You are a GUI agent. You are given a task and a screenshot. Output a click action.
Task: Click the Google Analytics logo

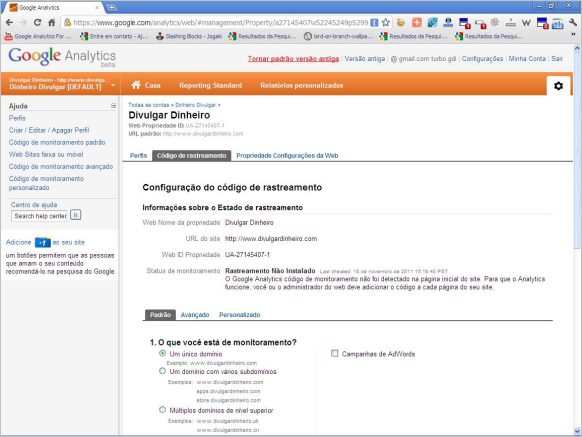(x=62, y=57)
